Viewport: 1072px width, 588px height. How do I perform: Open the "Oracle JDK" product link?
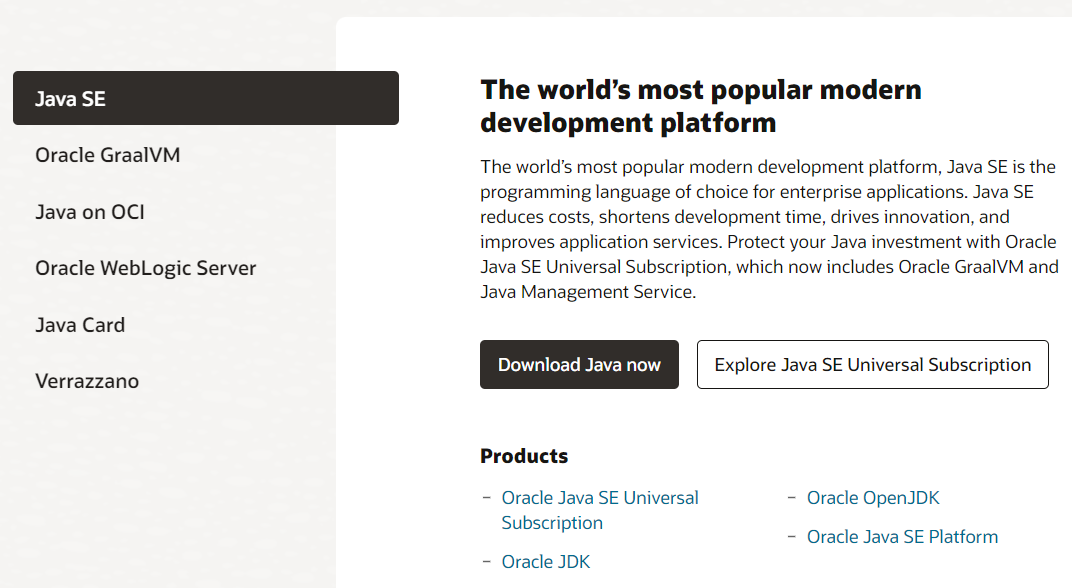point(546,561)
